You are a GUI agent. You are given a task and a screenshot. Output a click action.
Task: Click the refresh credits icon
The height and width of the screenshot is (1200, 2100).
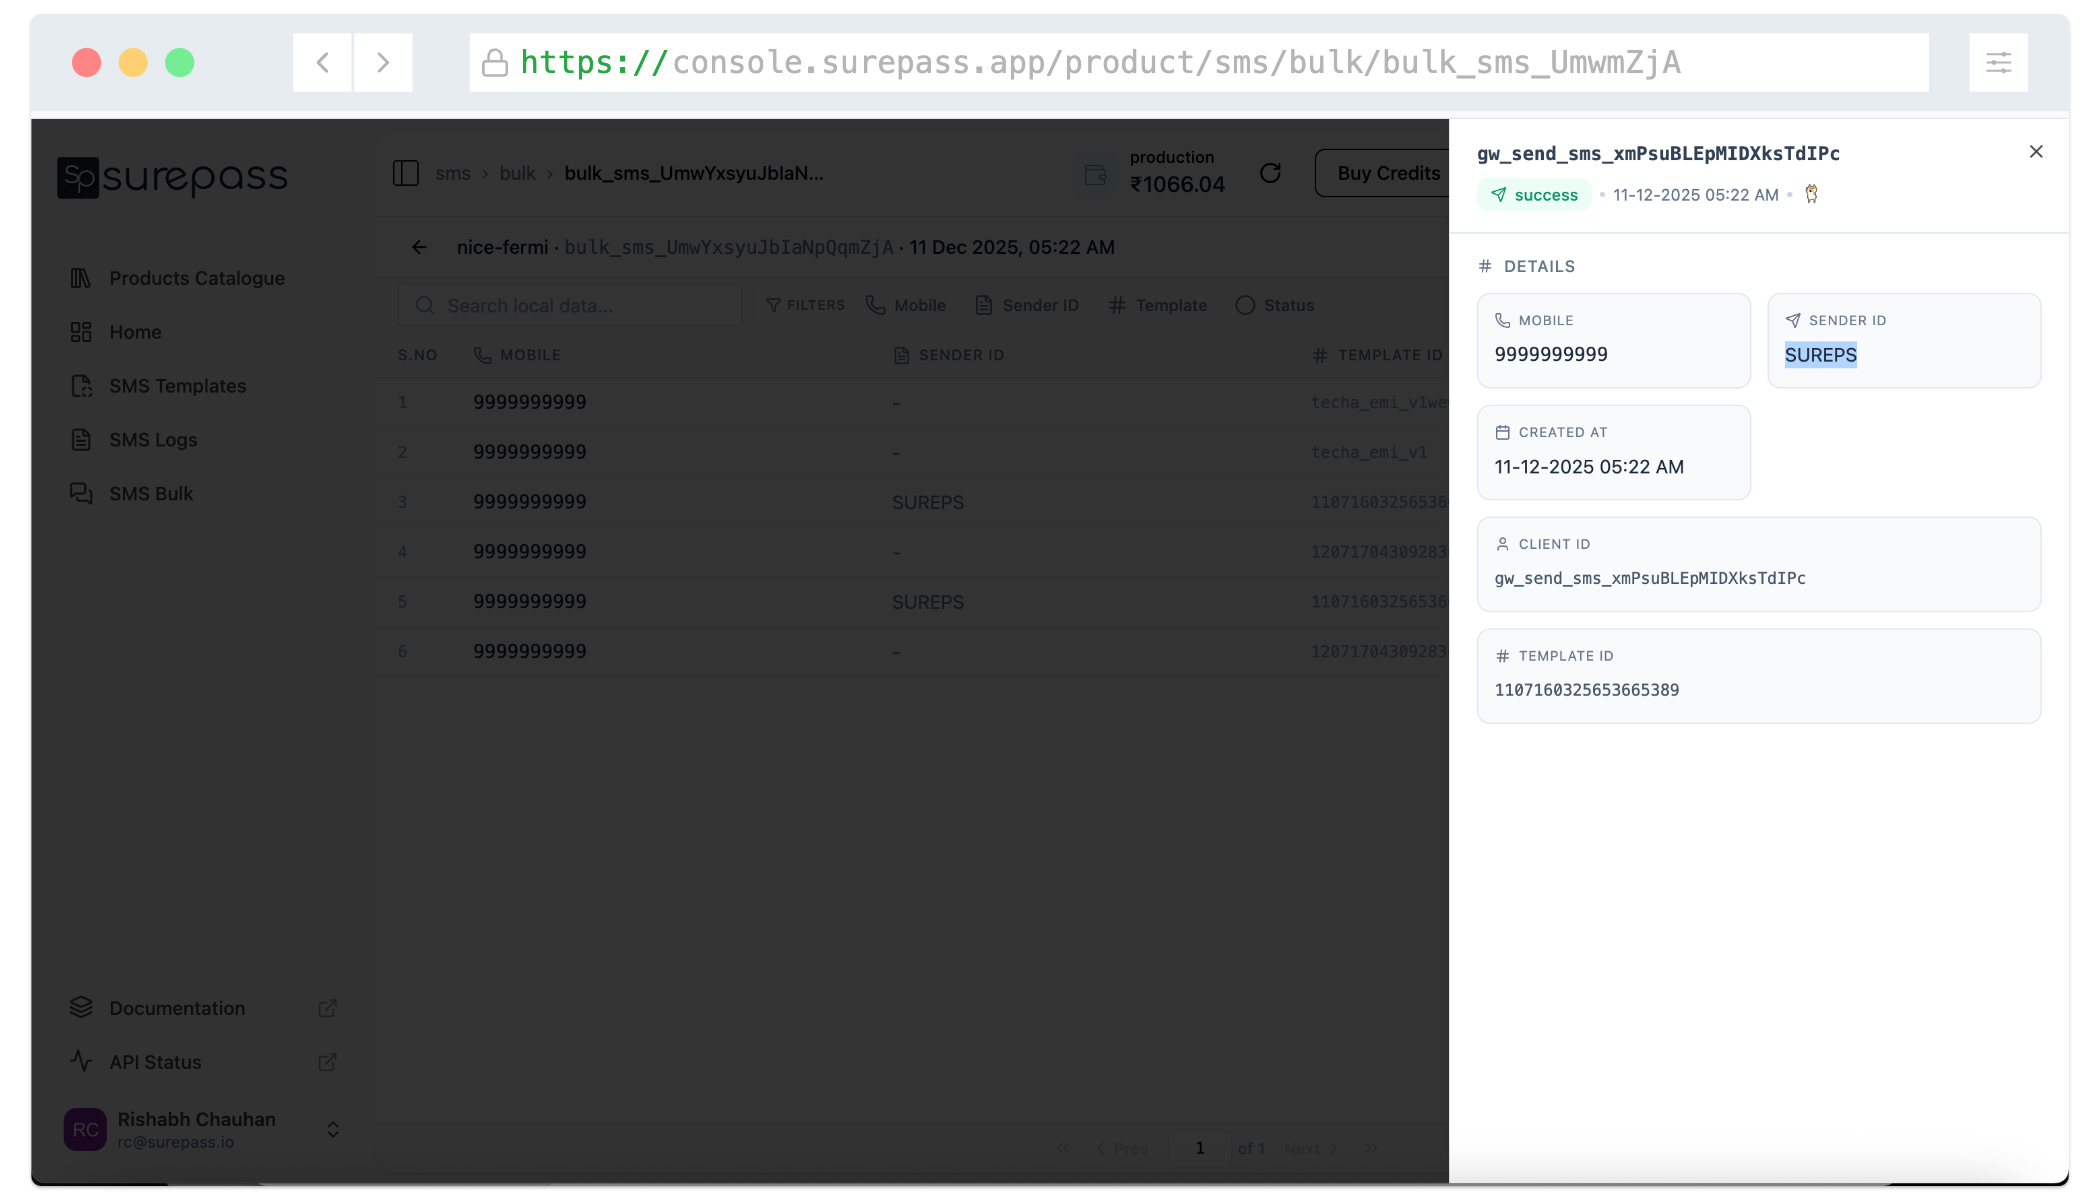pos(1270,173)
